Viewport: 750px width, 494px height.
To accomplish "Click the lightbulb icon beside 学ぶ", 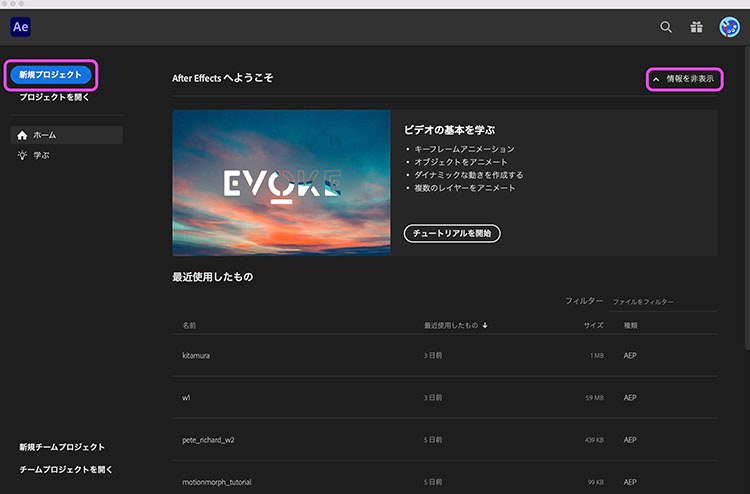I will (x=22, y=155).
